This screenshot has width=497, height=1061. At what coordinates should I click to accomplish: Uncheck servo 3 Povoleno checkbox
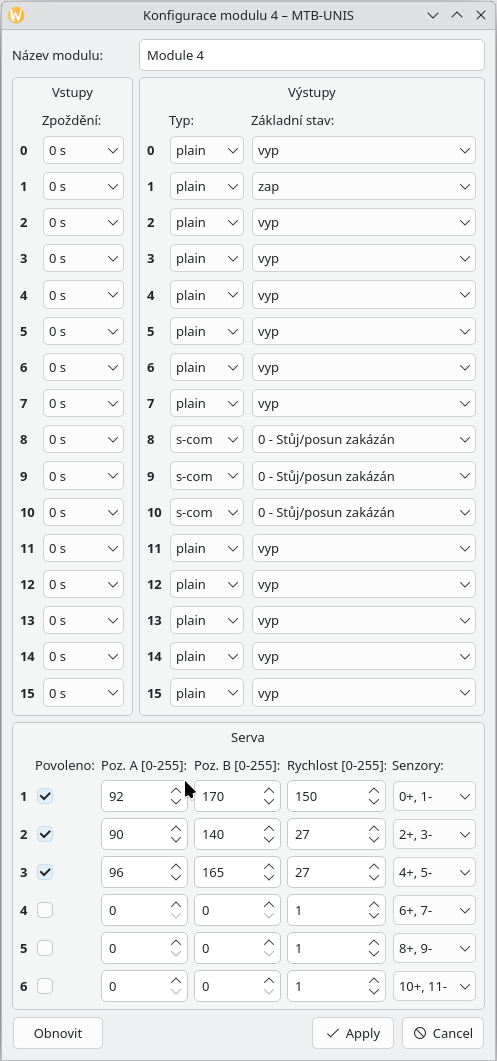coord(45,872)
